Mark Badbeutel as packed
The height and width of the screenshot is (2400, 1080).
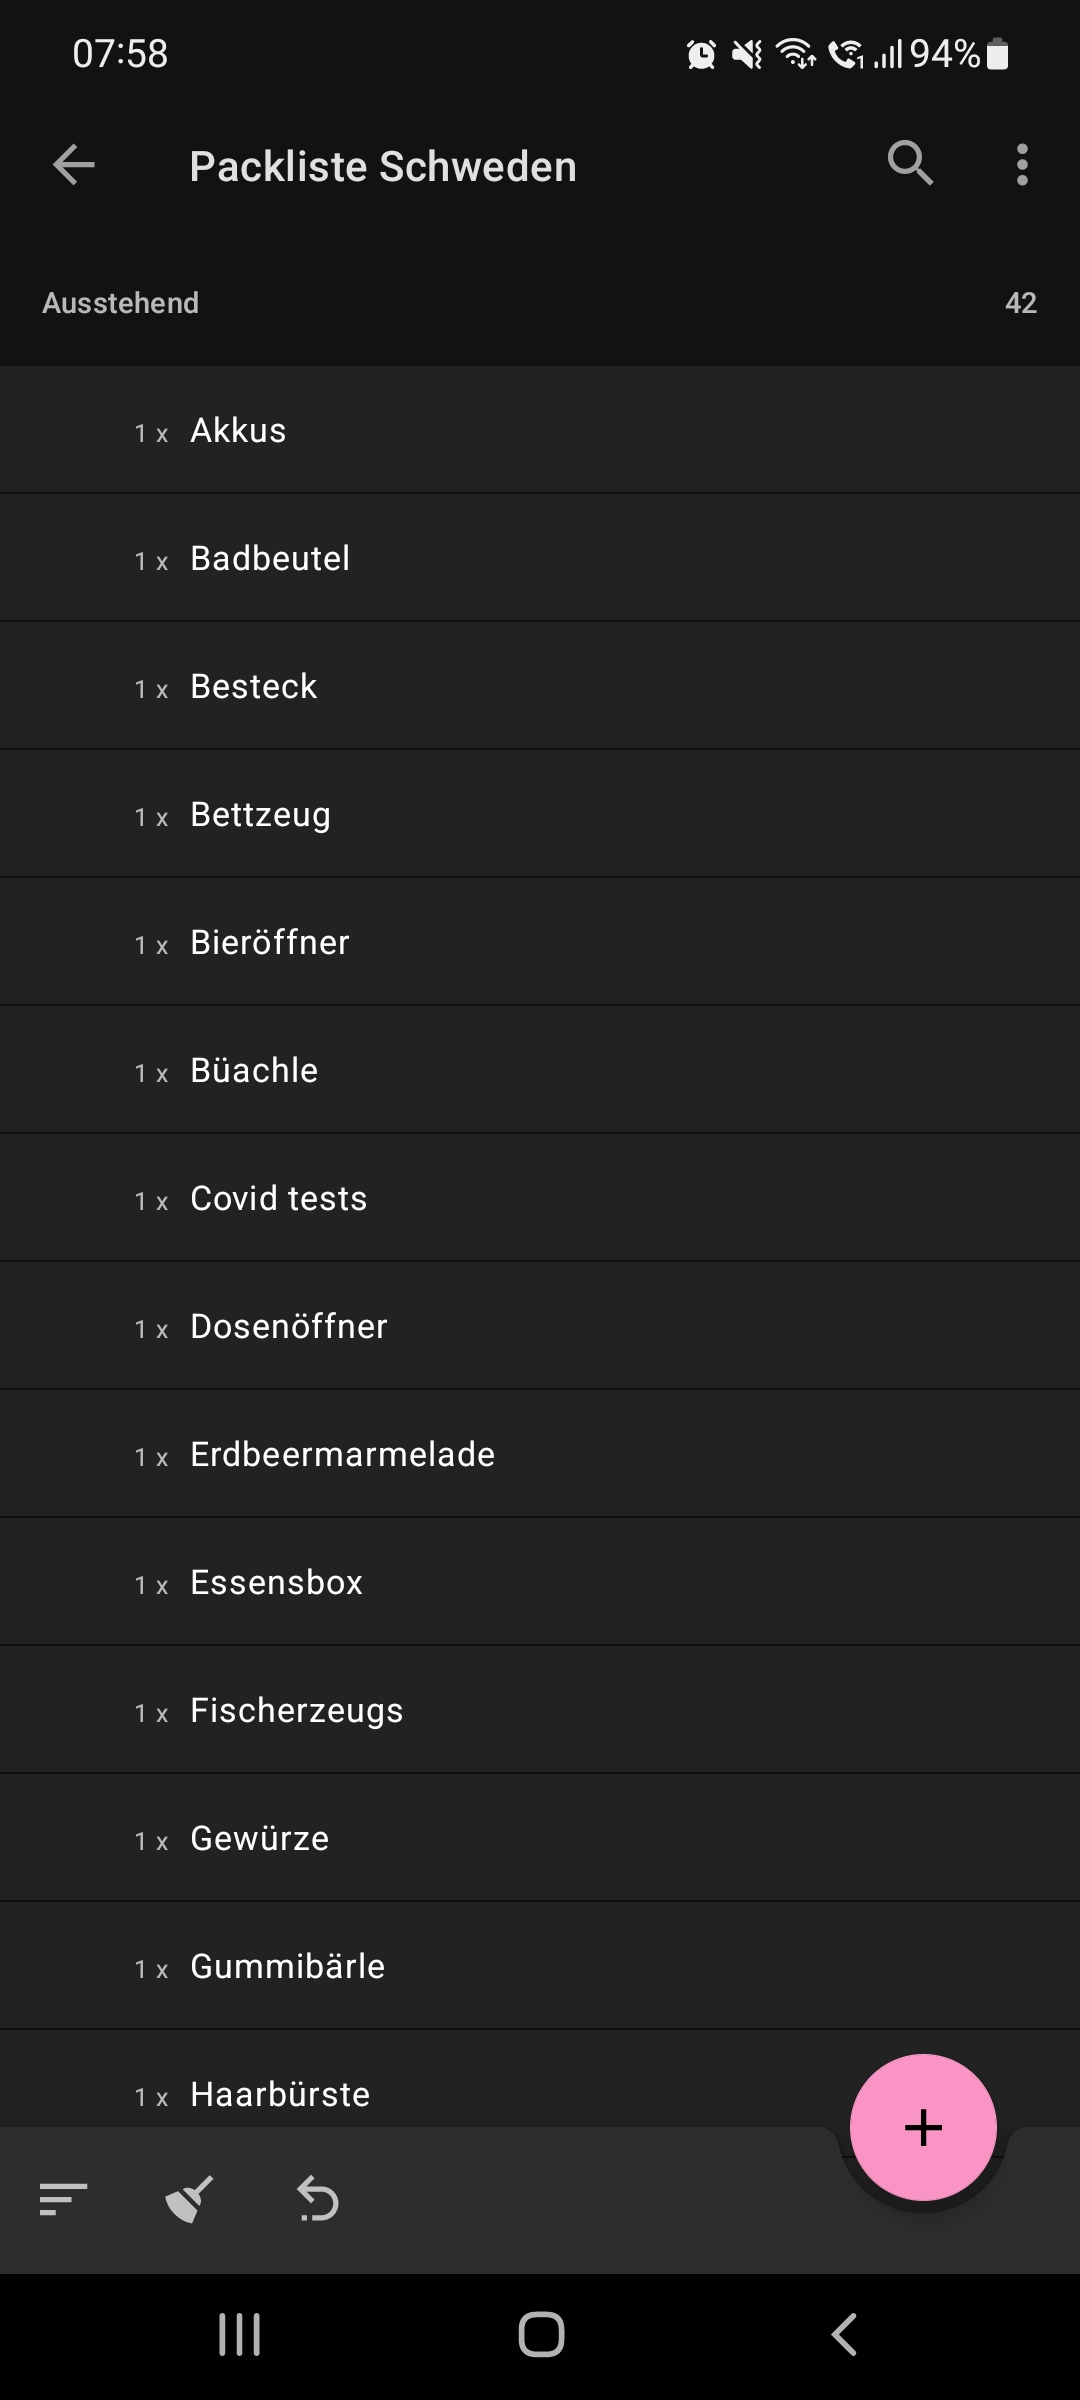pyautogui.click(x=540, y=558)
